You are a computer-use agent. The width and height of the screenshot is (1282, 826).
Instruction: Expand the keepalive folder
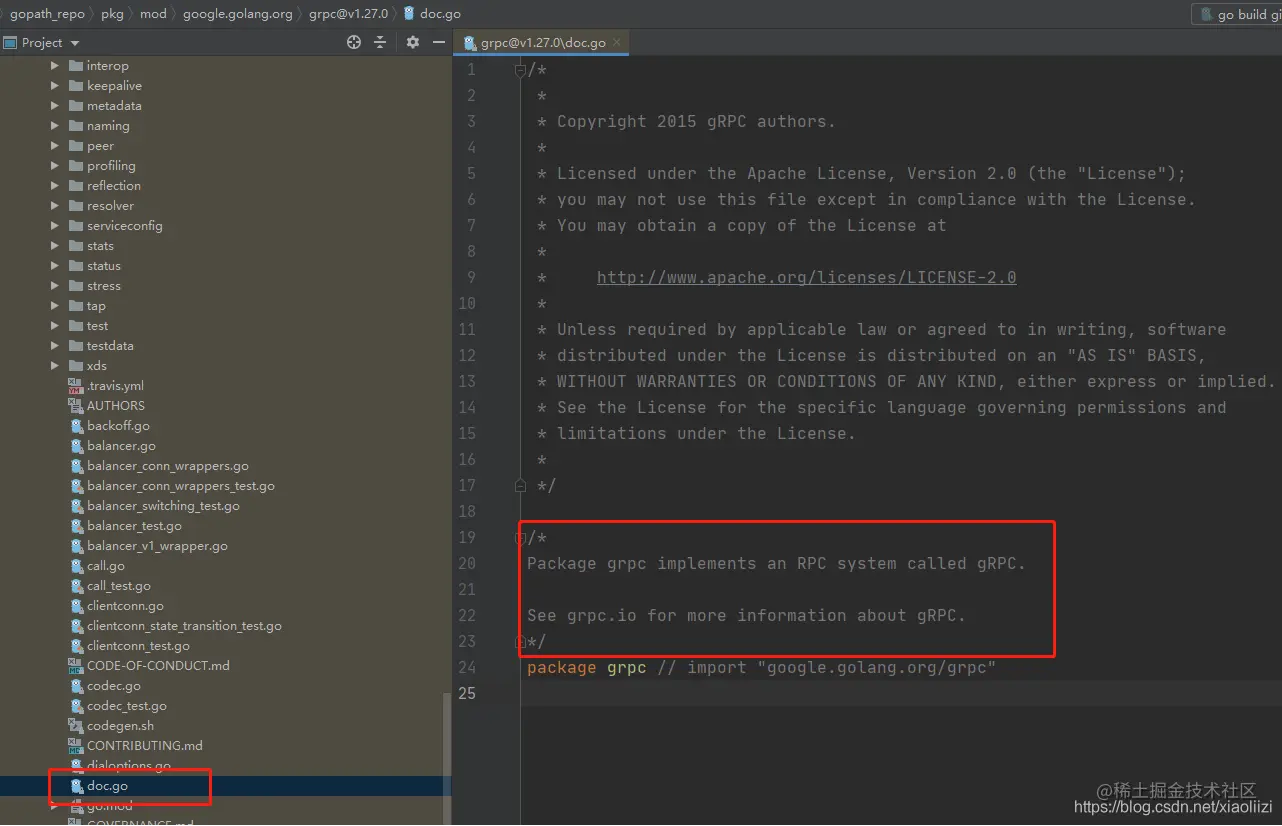(55, 86)
